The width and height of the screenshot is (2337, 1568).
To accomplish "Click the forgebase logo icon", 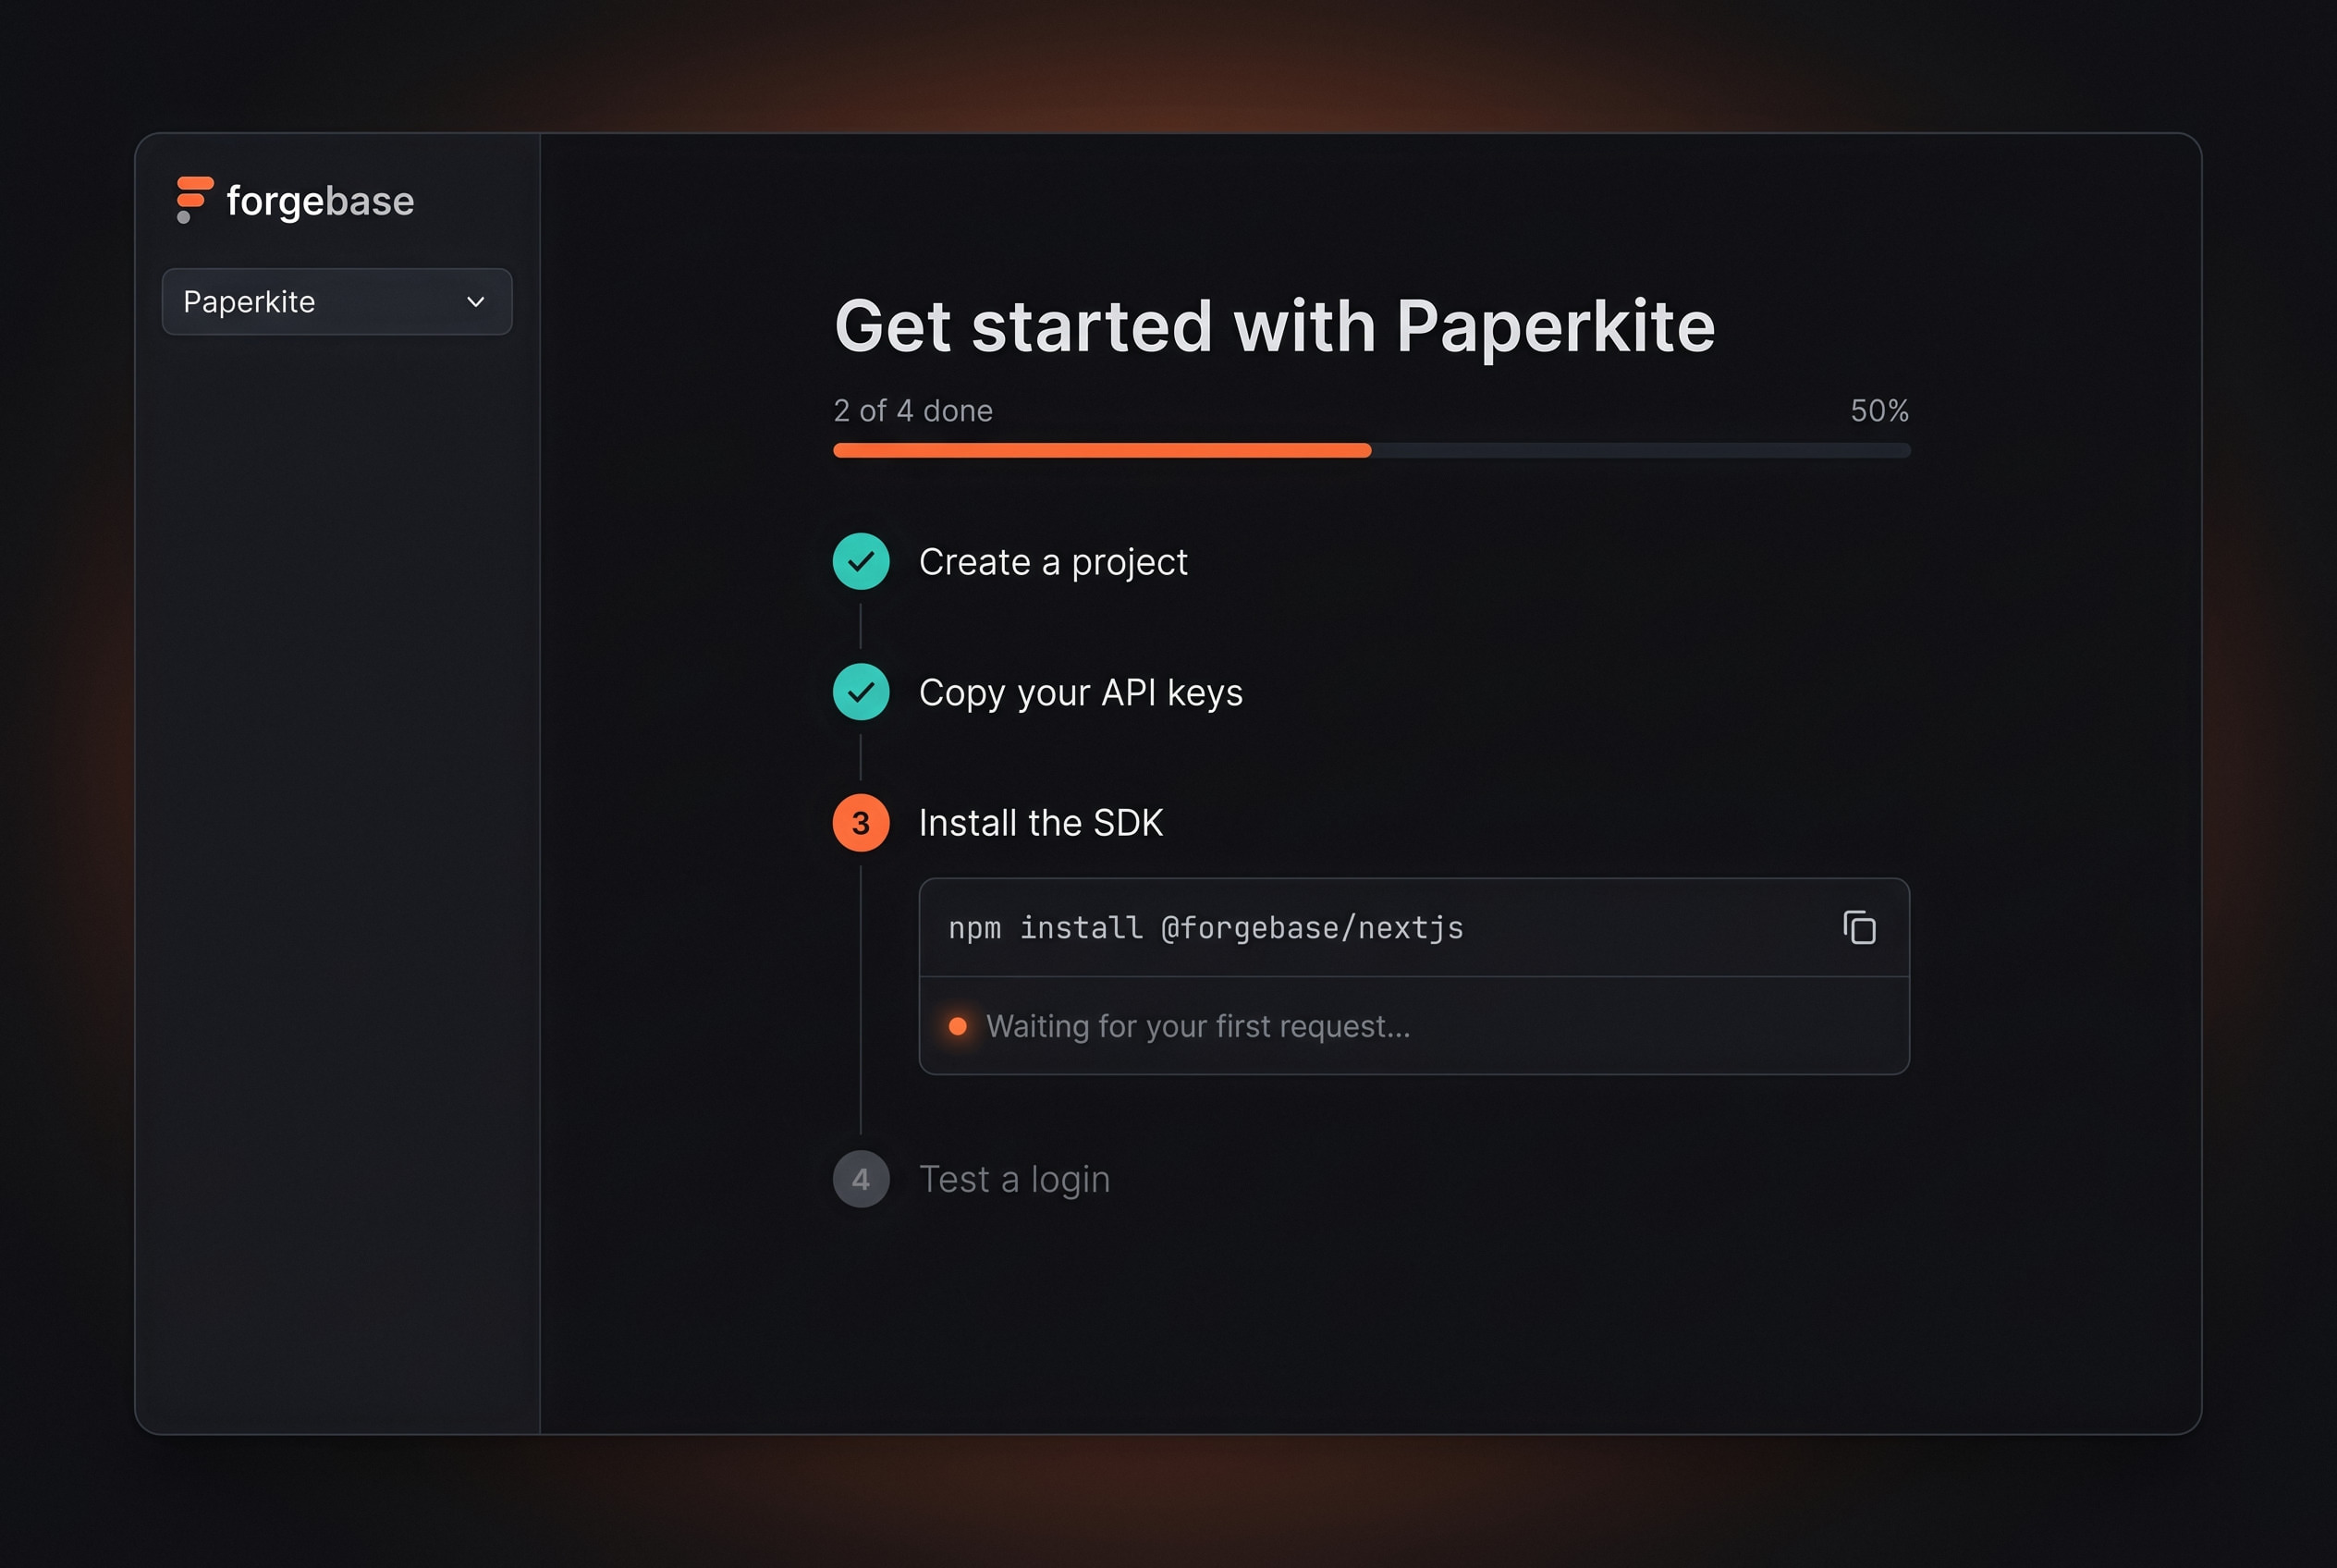I will pyautogui.click(x=194, y=200).
